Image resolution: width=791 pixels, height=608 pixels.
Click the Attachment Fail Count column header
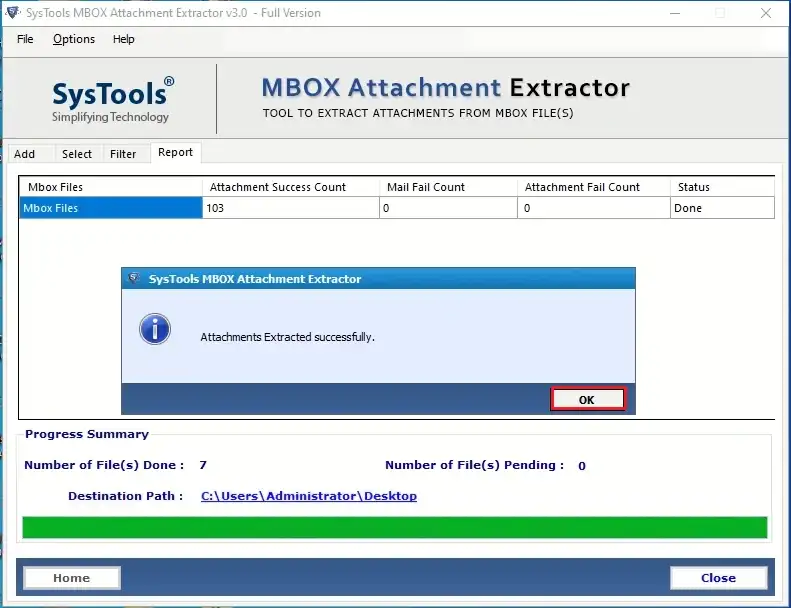(594, 187)
